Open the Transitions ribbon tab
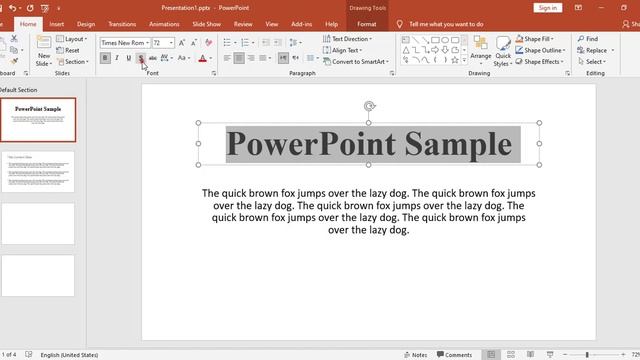 click(x=122, y=24)
